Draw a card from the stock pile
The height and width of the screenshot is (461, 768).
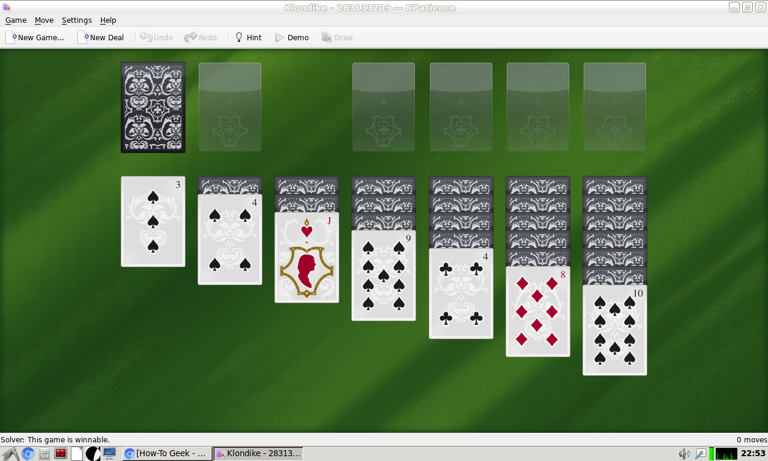(153, 107)
